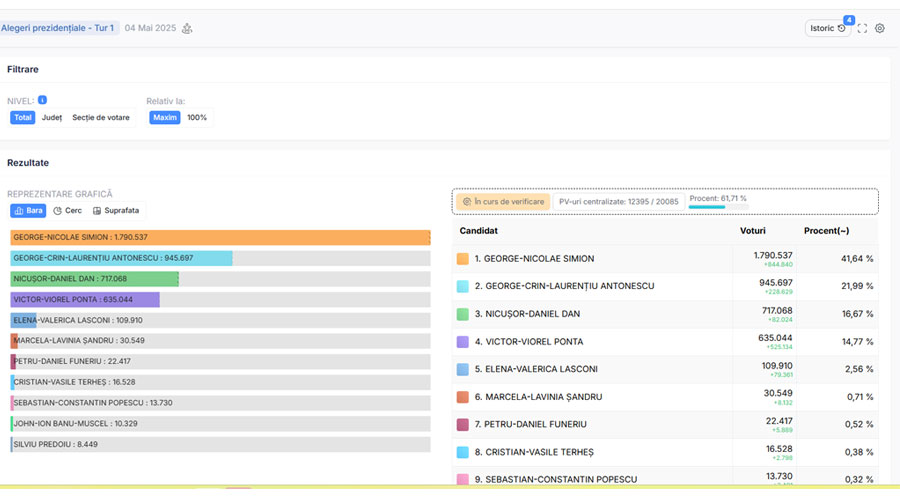Viewport: 900px width, 500px height.
Task: Click the fullscreen expand icon
Action: point(863,28)
